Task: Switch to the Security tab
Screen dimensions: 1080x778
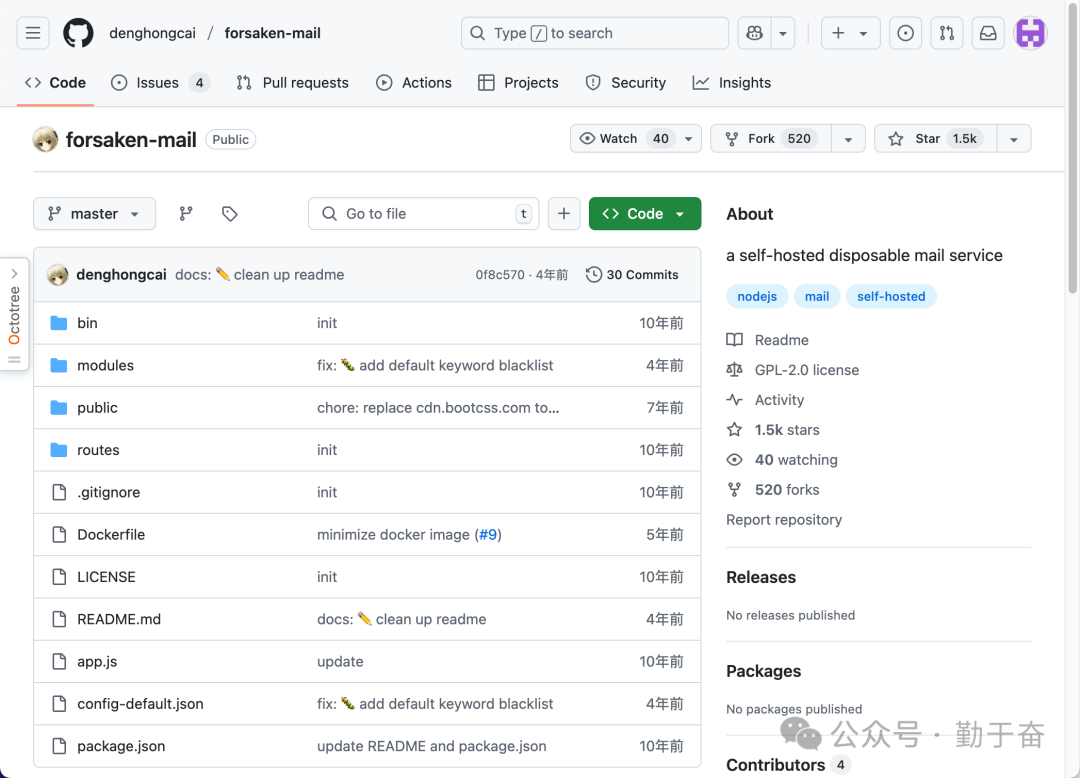Action: click(625, 83)
